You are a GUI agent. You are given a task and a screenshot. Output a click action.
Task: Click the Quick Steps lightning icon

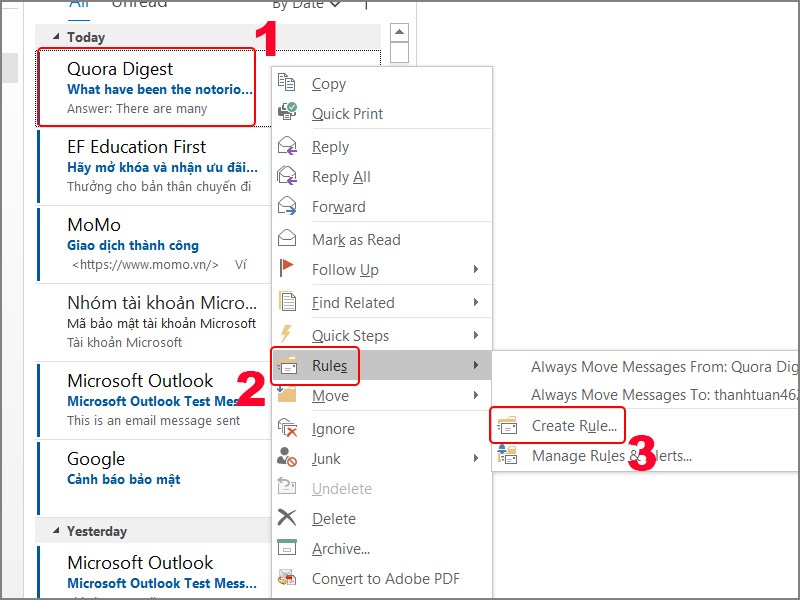click(x=288, y=334)
